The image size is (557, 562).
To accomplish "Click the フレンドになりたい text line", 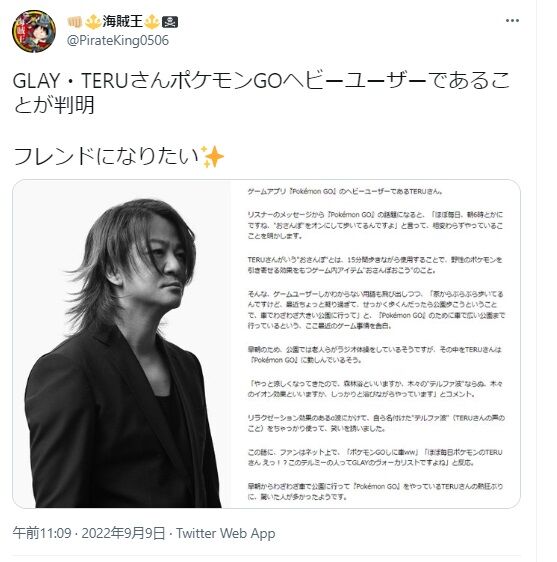I will (x=106, y=157).
